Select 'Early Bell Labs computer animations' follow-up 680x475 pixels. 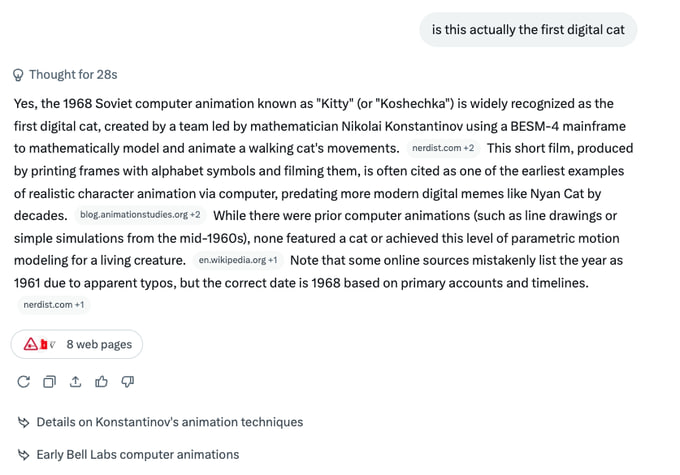pyautogui.click(x=137, y=454)
